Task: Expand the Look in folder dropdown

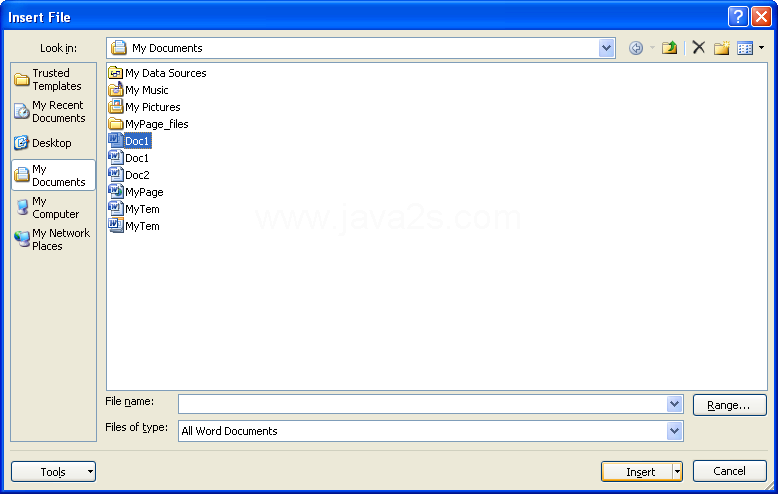Action: click(606, 48)
